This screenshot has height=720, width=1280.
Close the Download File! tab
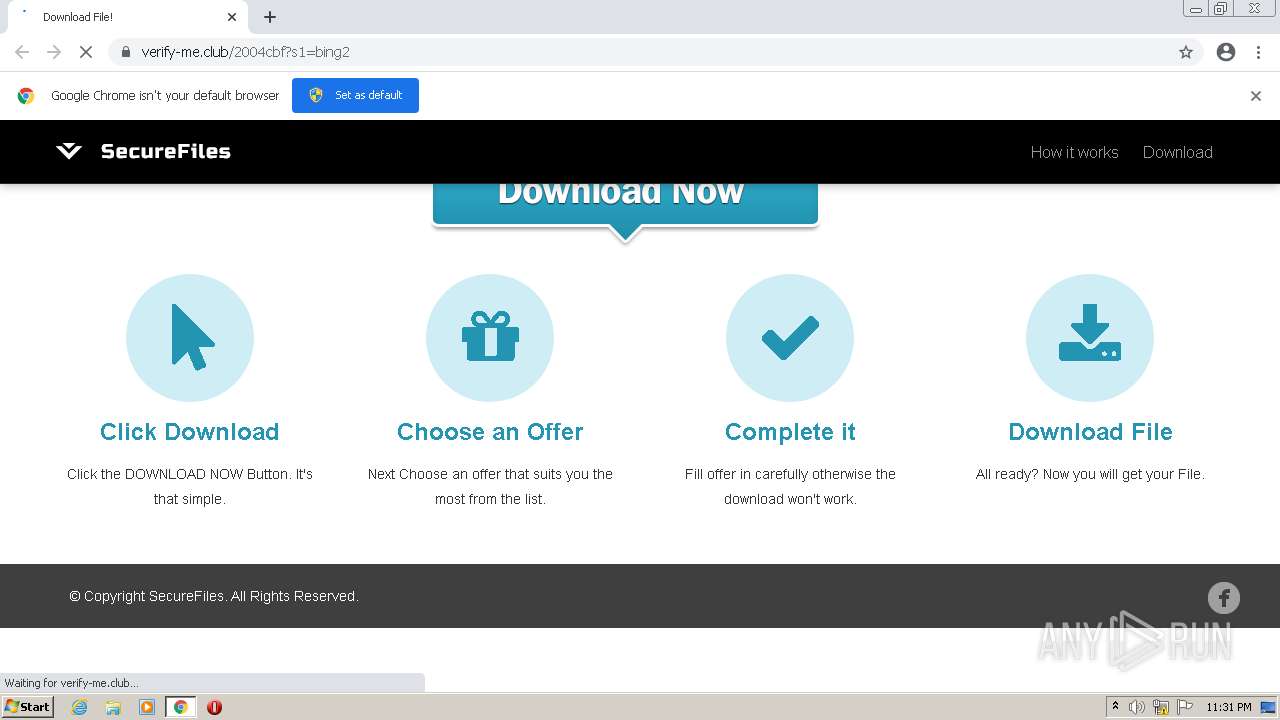coord(232,17)
